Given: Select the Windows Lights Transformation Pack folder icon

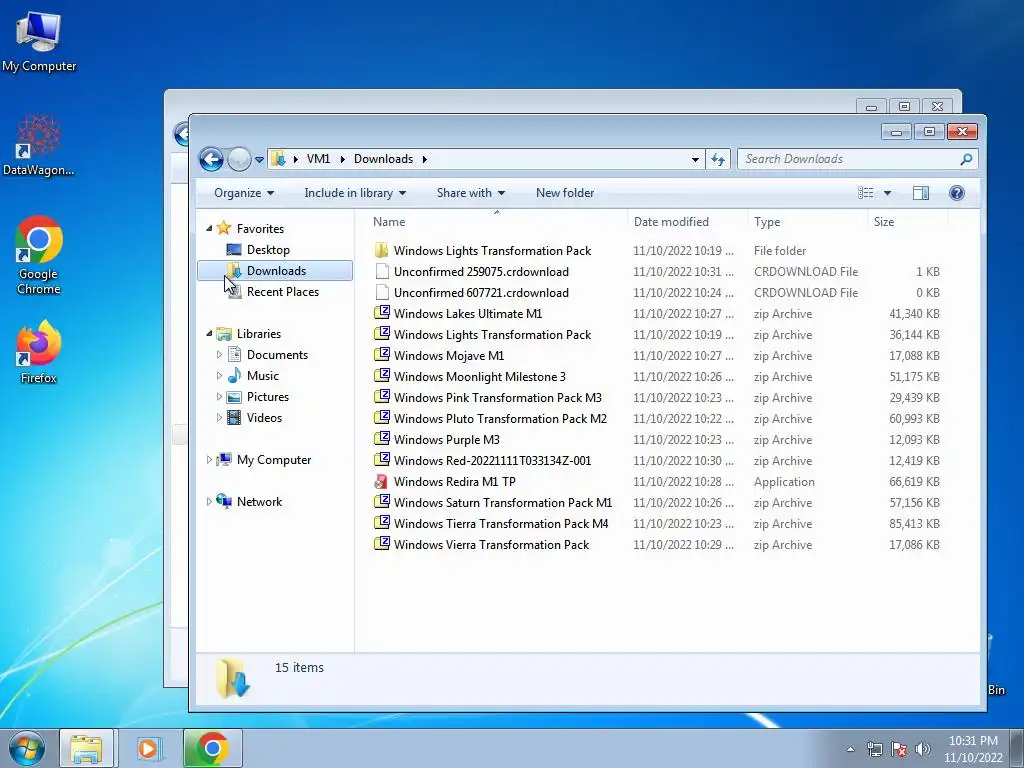Looking at the screenshot, I should pos(381,250).
